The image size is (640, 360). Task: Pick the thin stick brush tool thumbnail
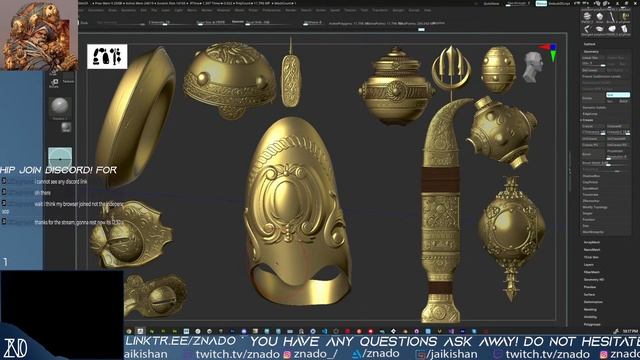612,17
